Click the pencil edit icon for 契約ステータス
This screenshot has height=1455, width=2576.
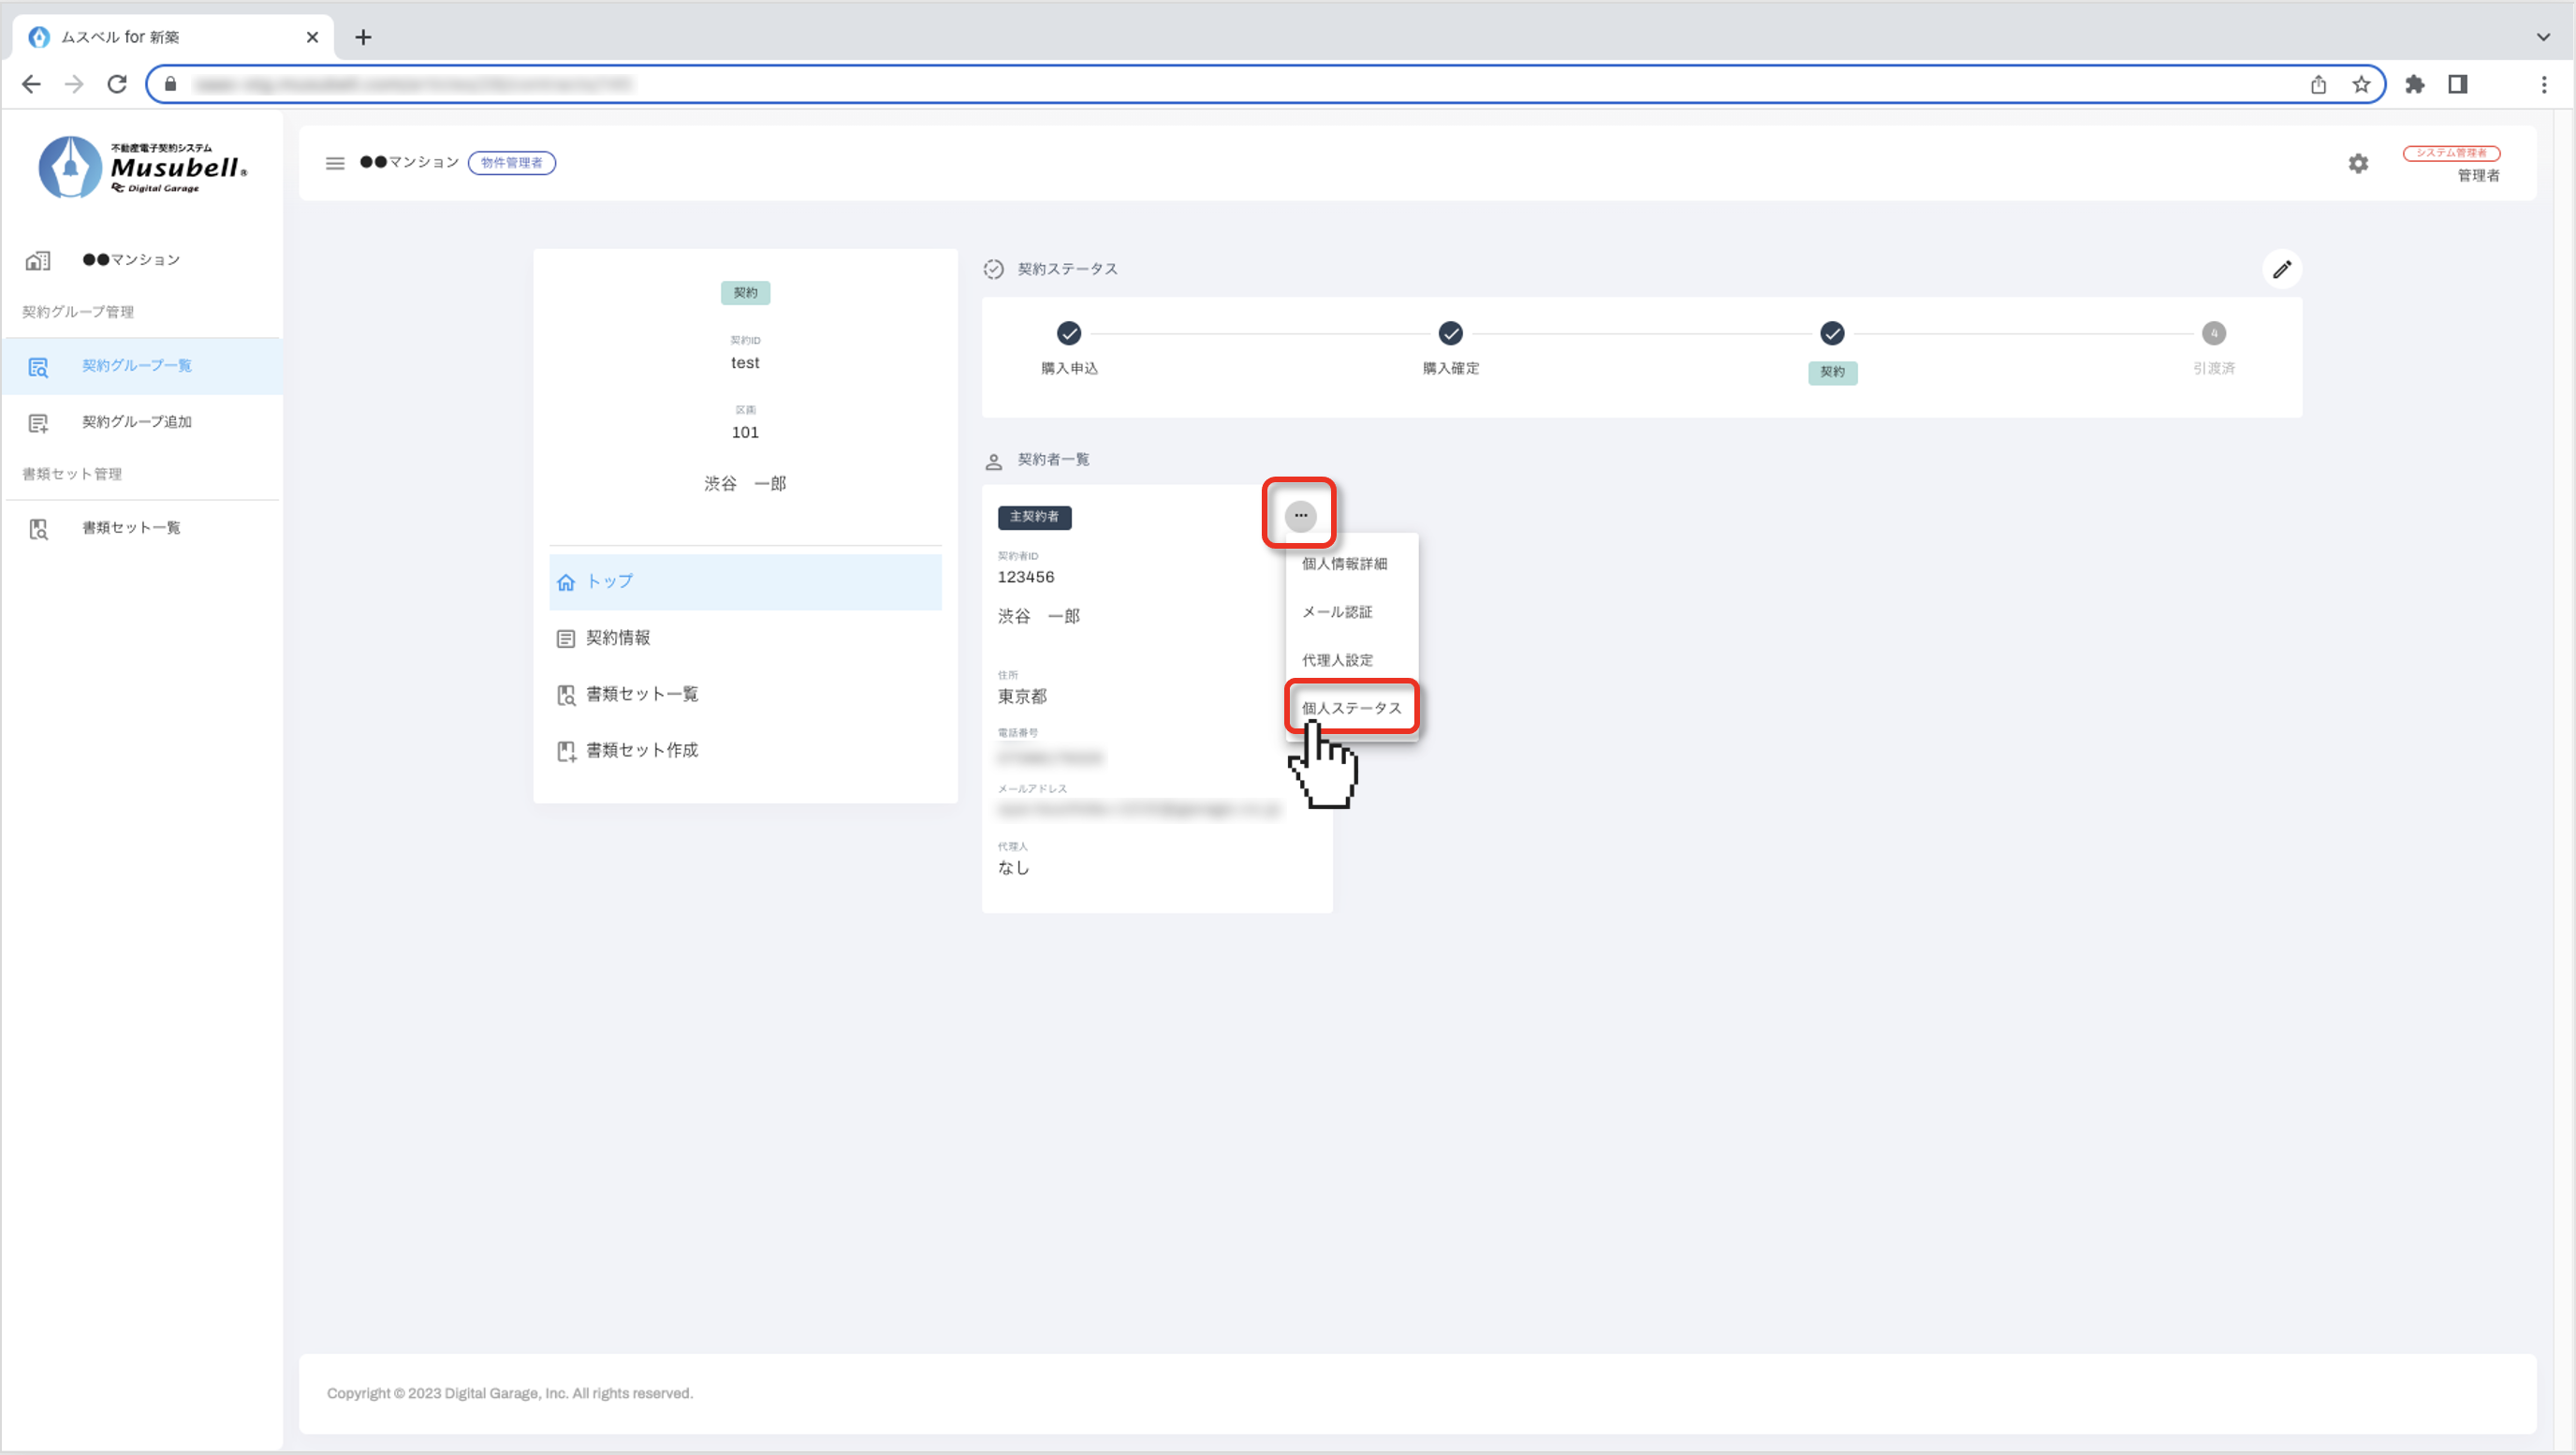tap(2281, 269)
